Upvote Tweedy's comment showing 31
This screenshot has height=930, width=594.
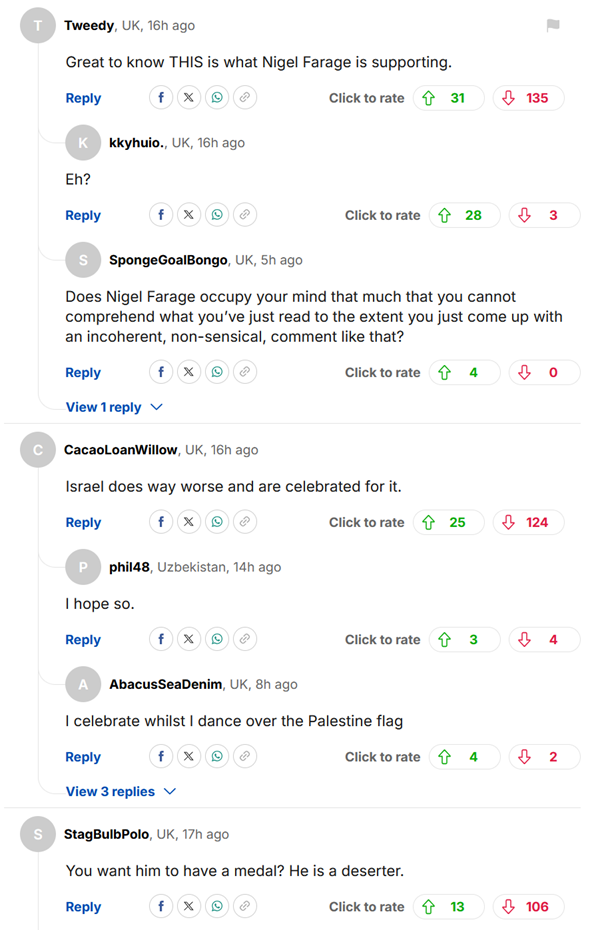coord(449,98)
